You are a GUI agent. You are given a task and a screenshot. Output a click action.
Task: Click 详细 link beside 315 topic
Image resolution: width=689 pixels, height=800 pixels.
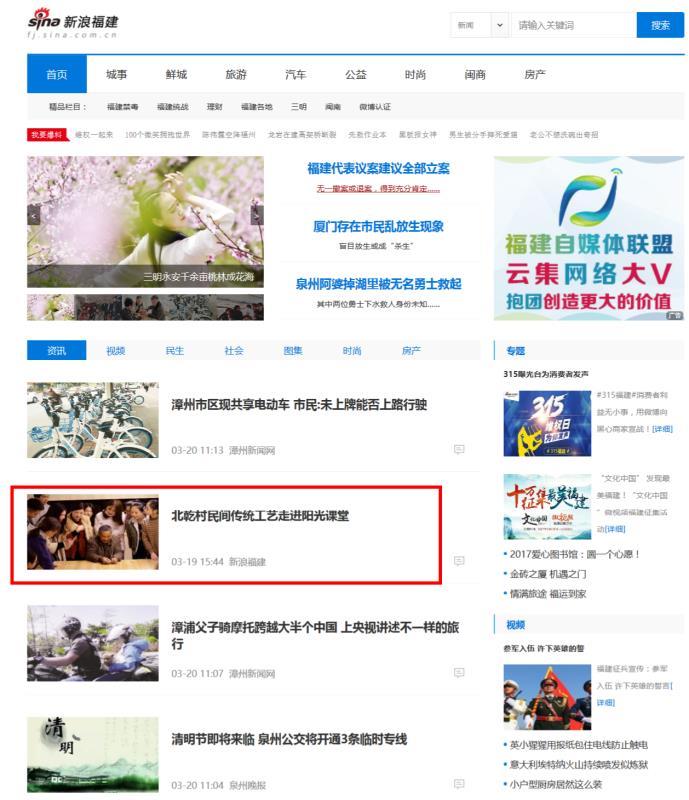[662, 429]
